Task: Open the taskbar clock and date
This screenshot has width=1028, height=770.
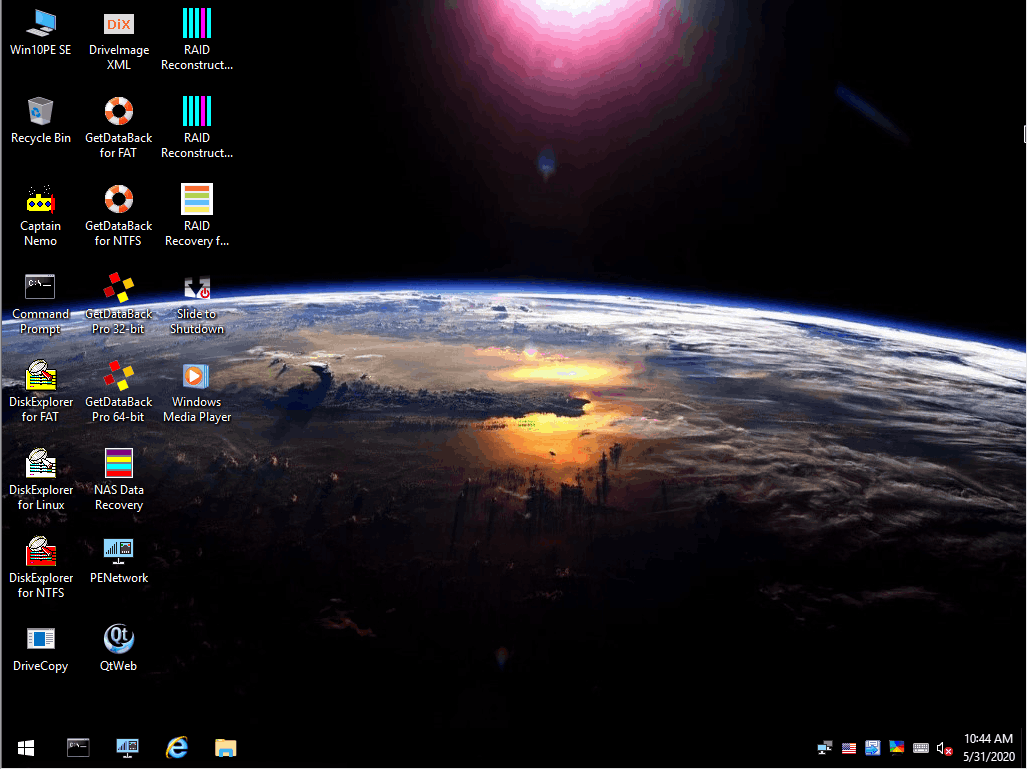Action: coord(988,747)
